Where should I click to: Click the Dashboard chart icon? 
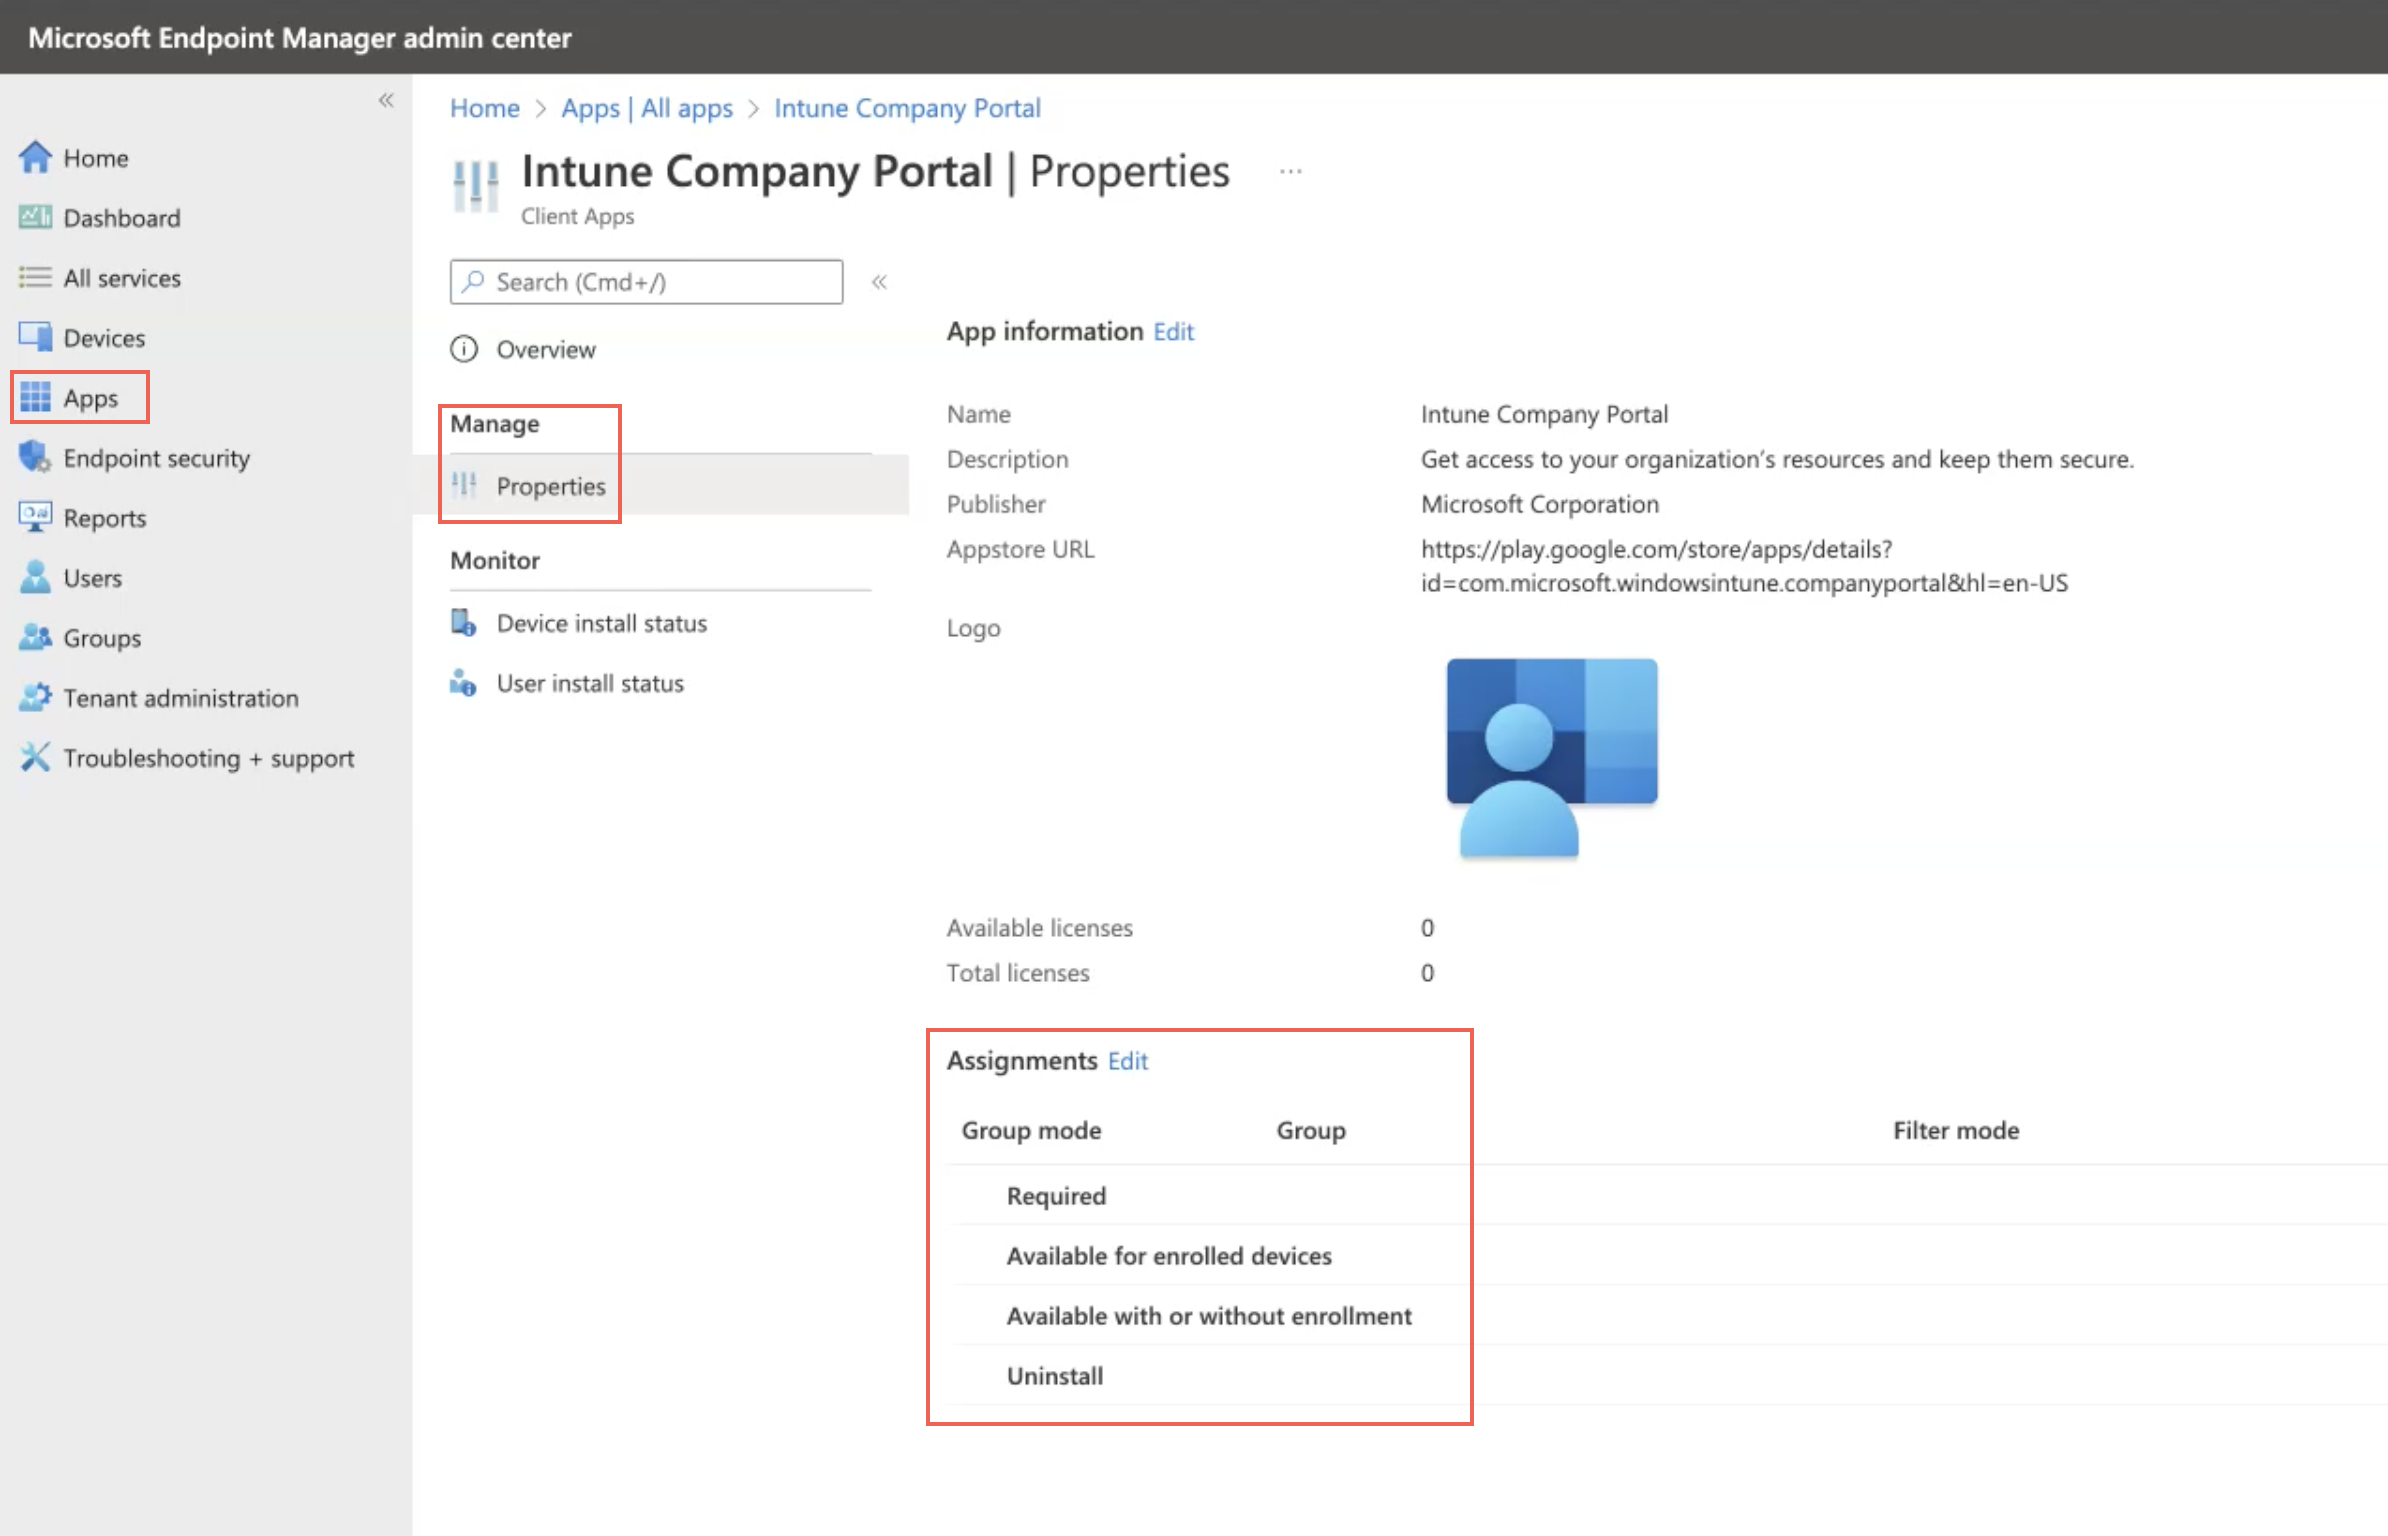35,217
